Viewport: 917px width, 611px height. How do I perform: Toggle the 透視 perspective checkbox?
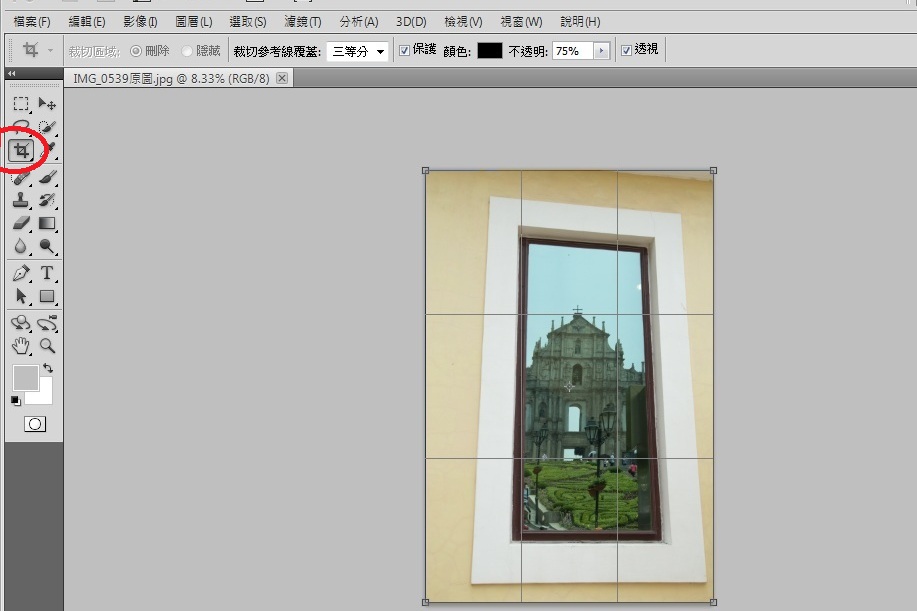626,50
